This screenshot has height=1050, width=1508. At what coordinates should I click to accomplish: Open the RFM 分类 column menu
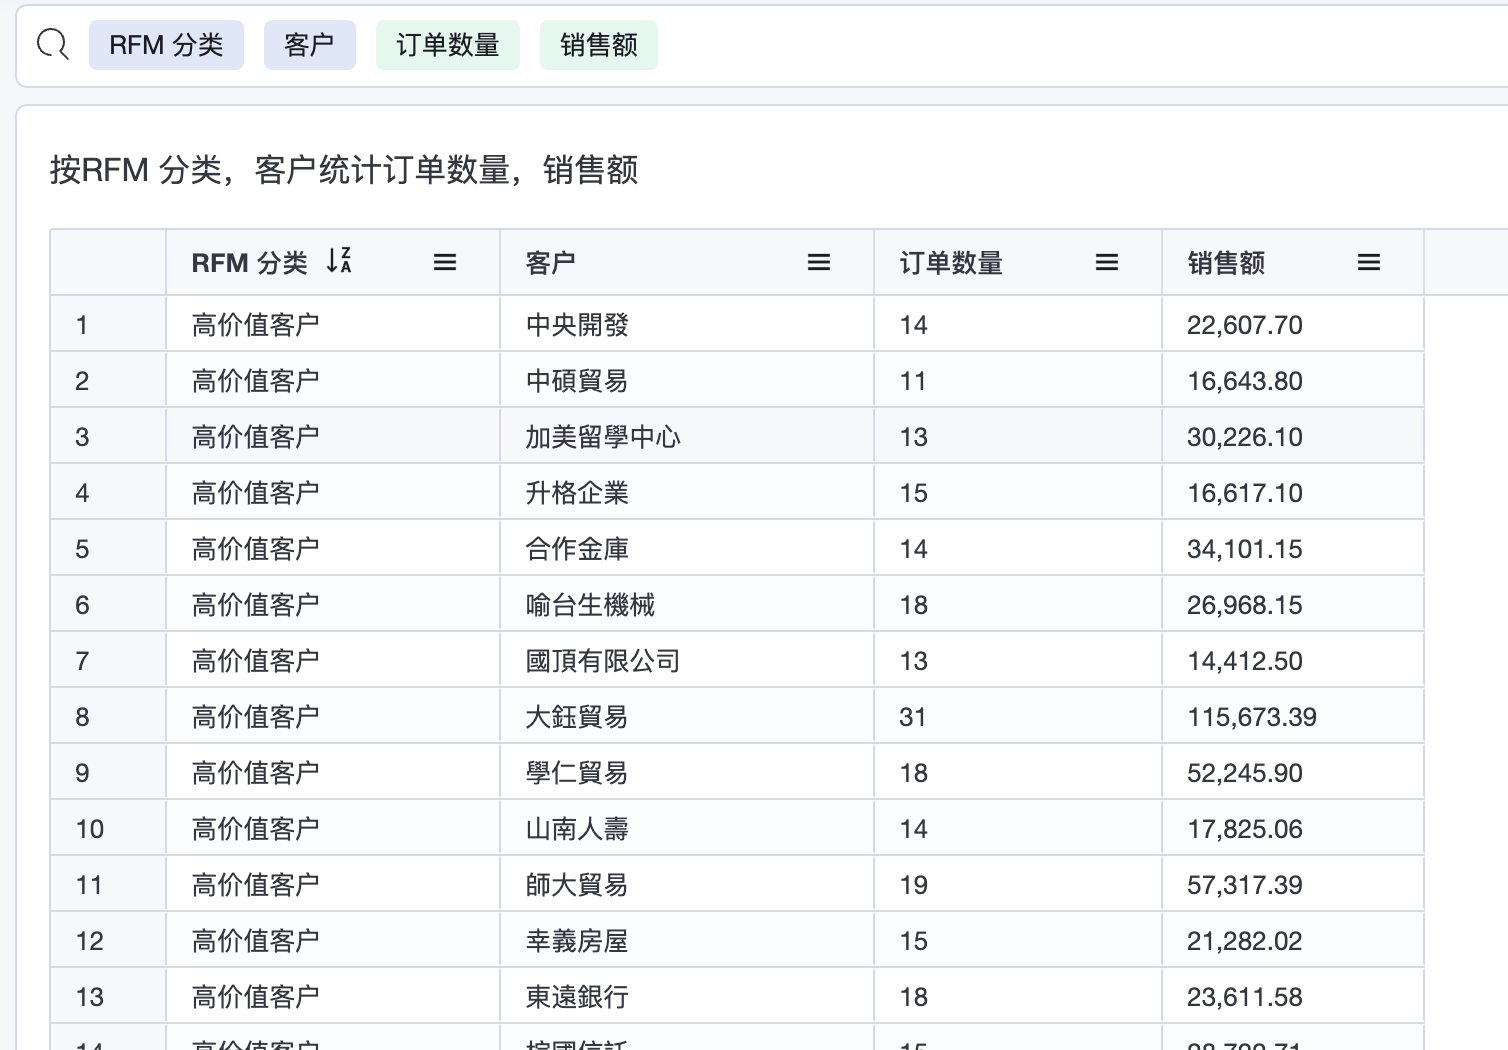(x=445, y=262)
